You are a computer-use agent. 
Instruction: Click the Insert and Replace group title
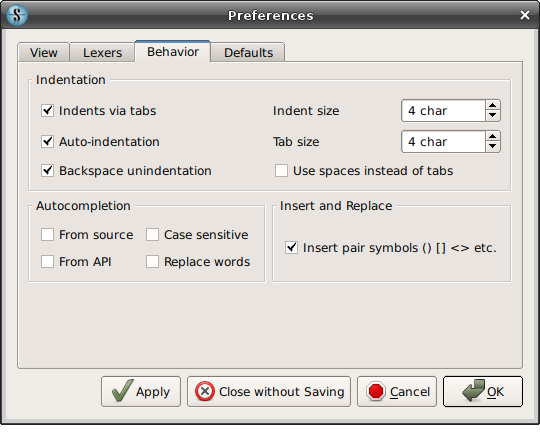tap(336, 206)
